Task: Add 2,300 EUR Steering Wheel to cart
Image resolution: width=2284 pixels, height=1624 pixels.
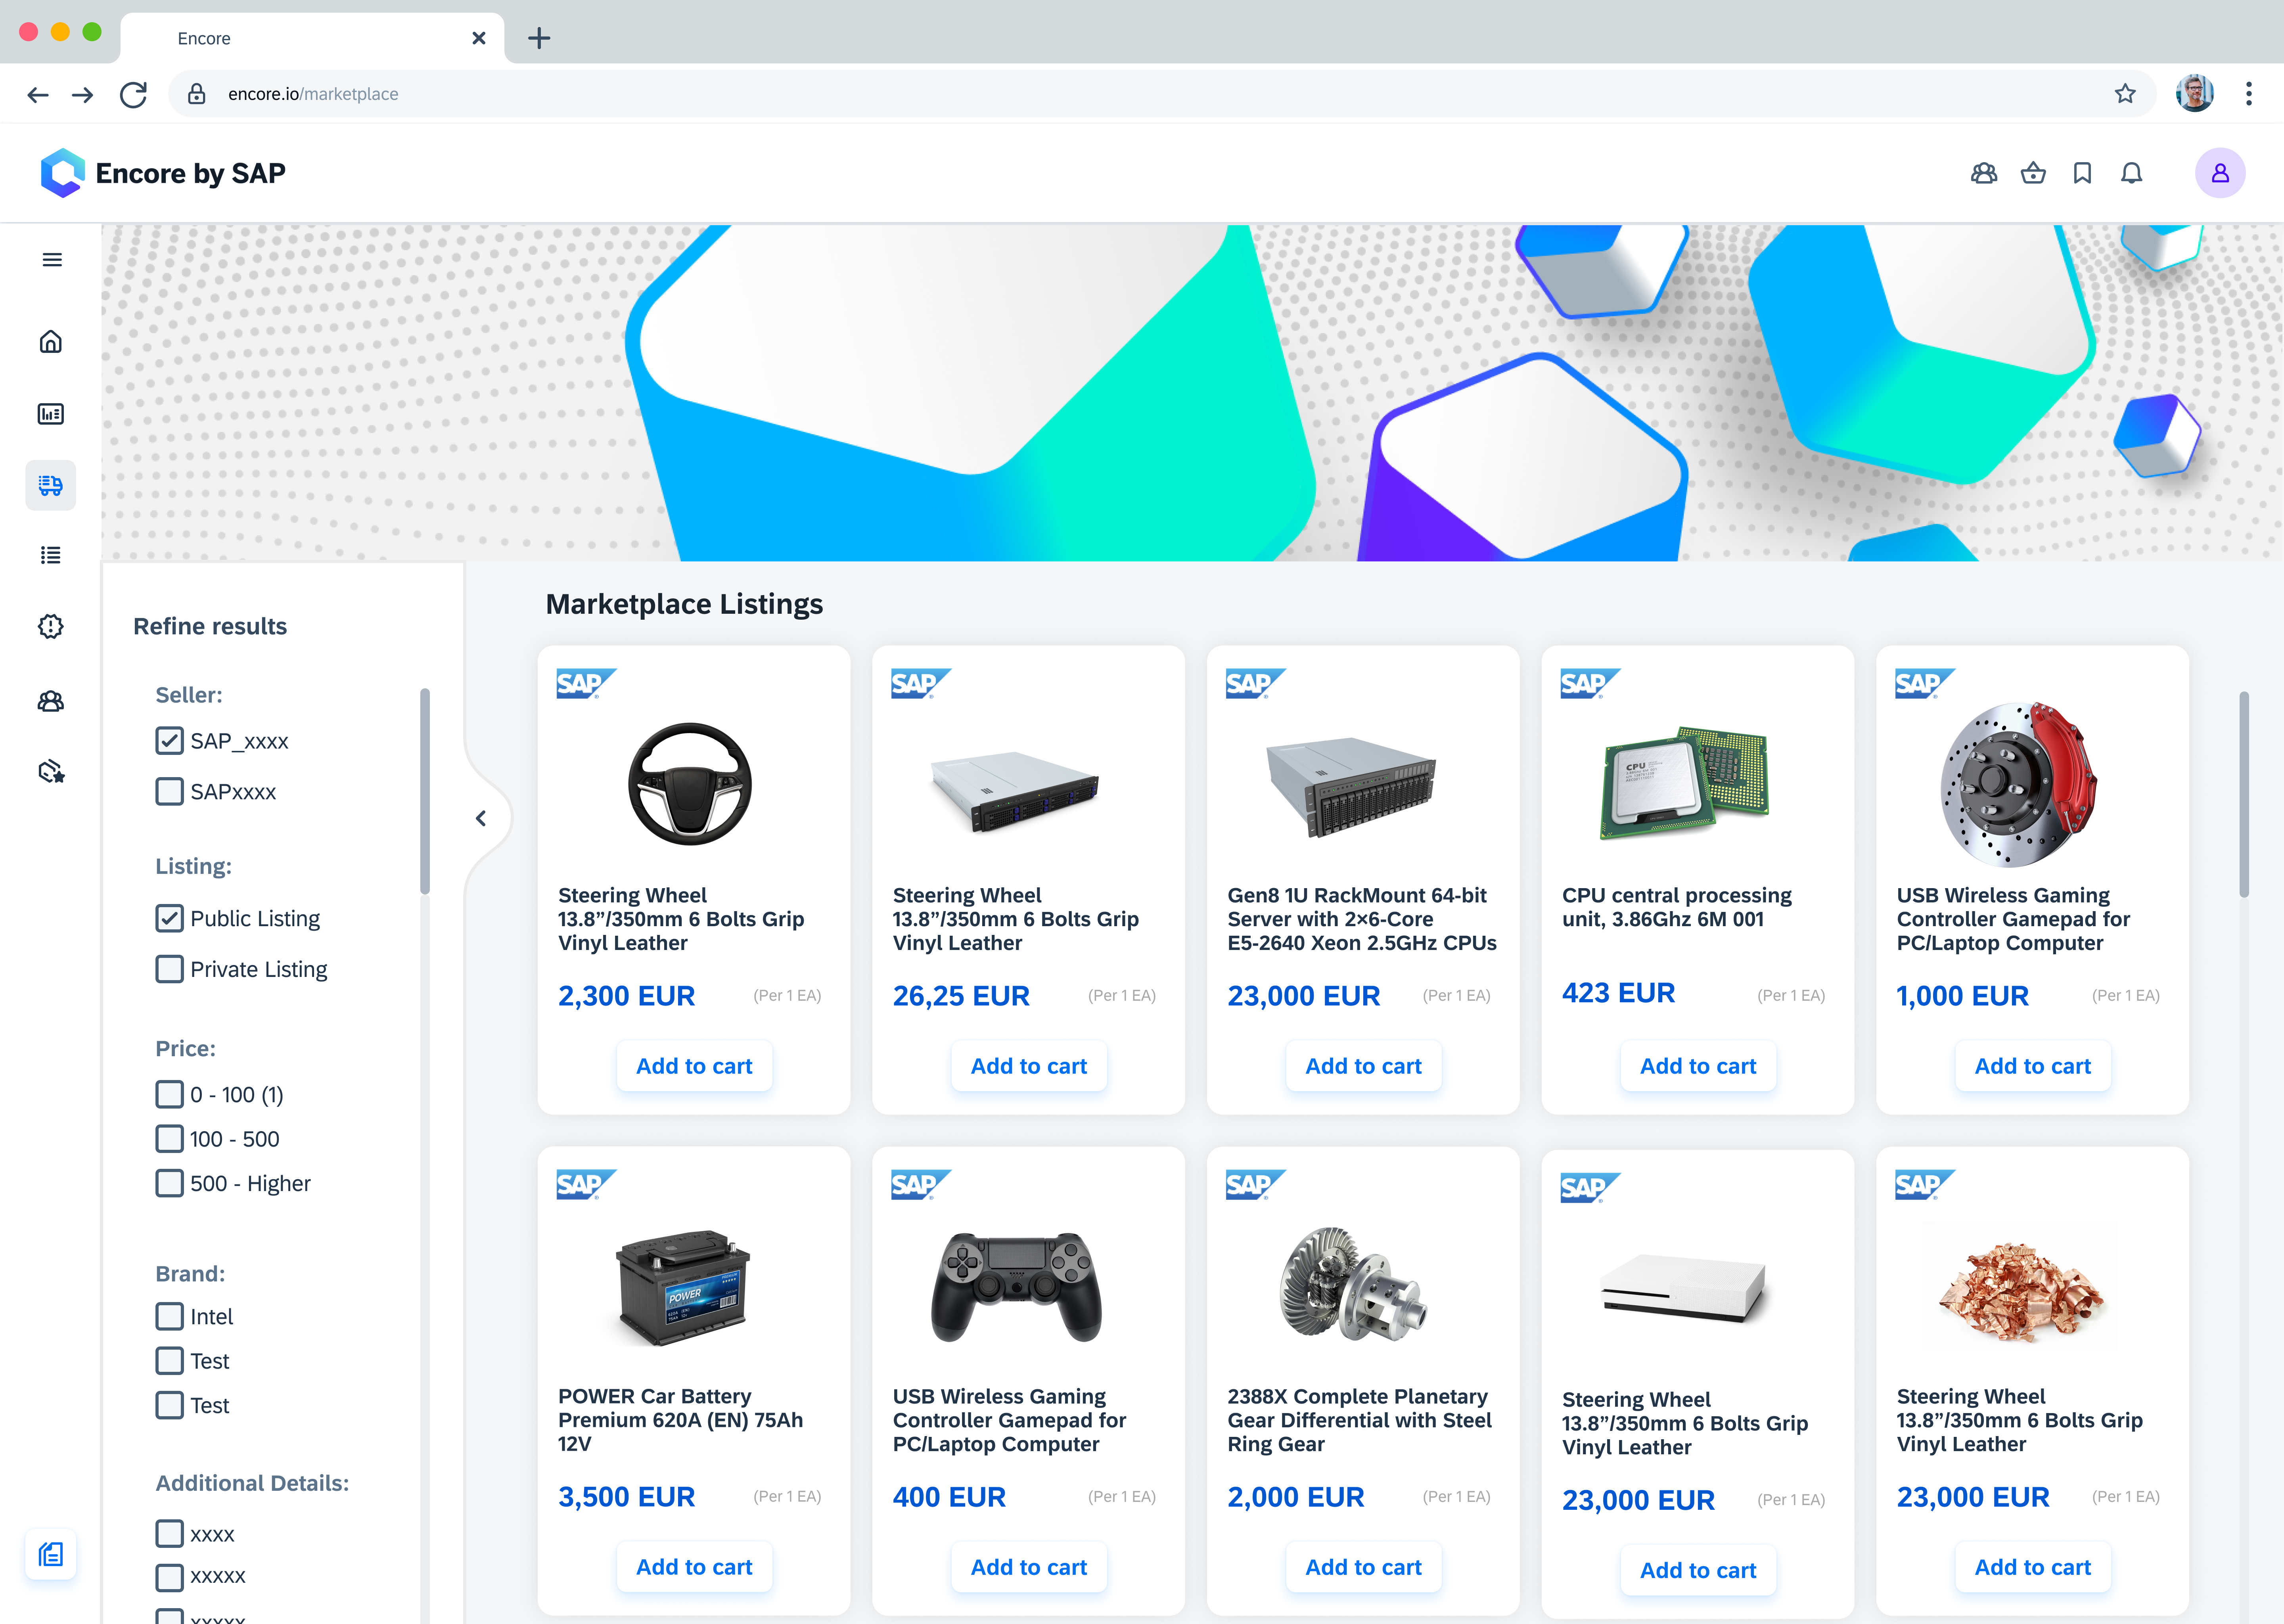Action: pyautogui.click(x=694, y=1066)
